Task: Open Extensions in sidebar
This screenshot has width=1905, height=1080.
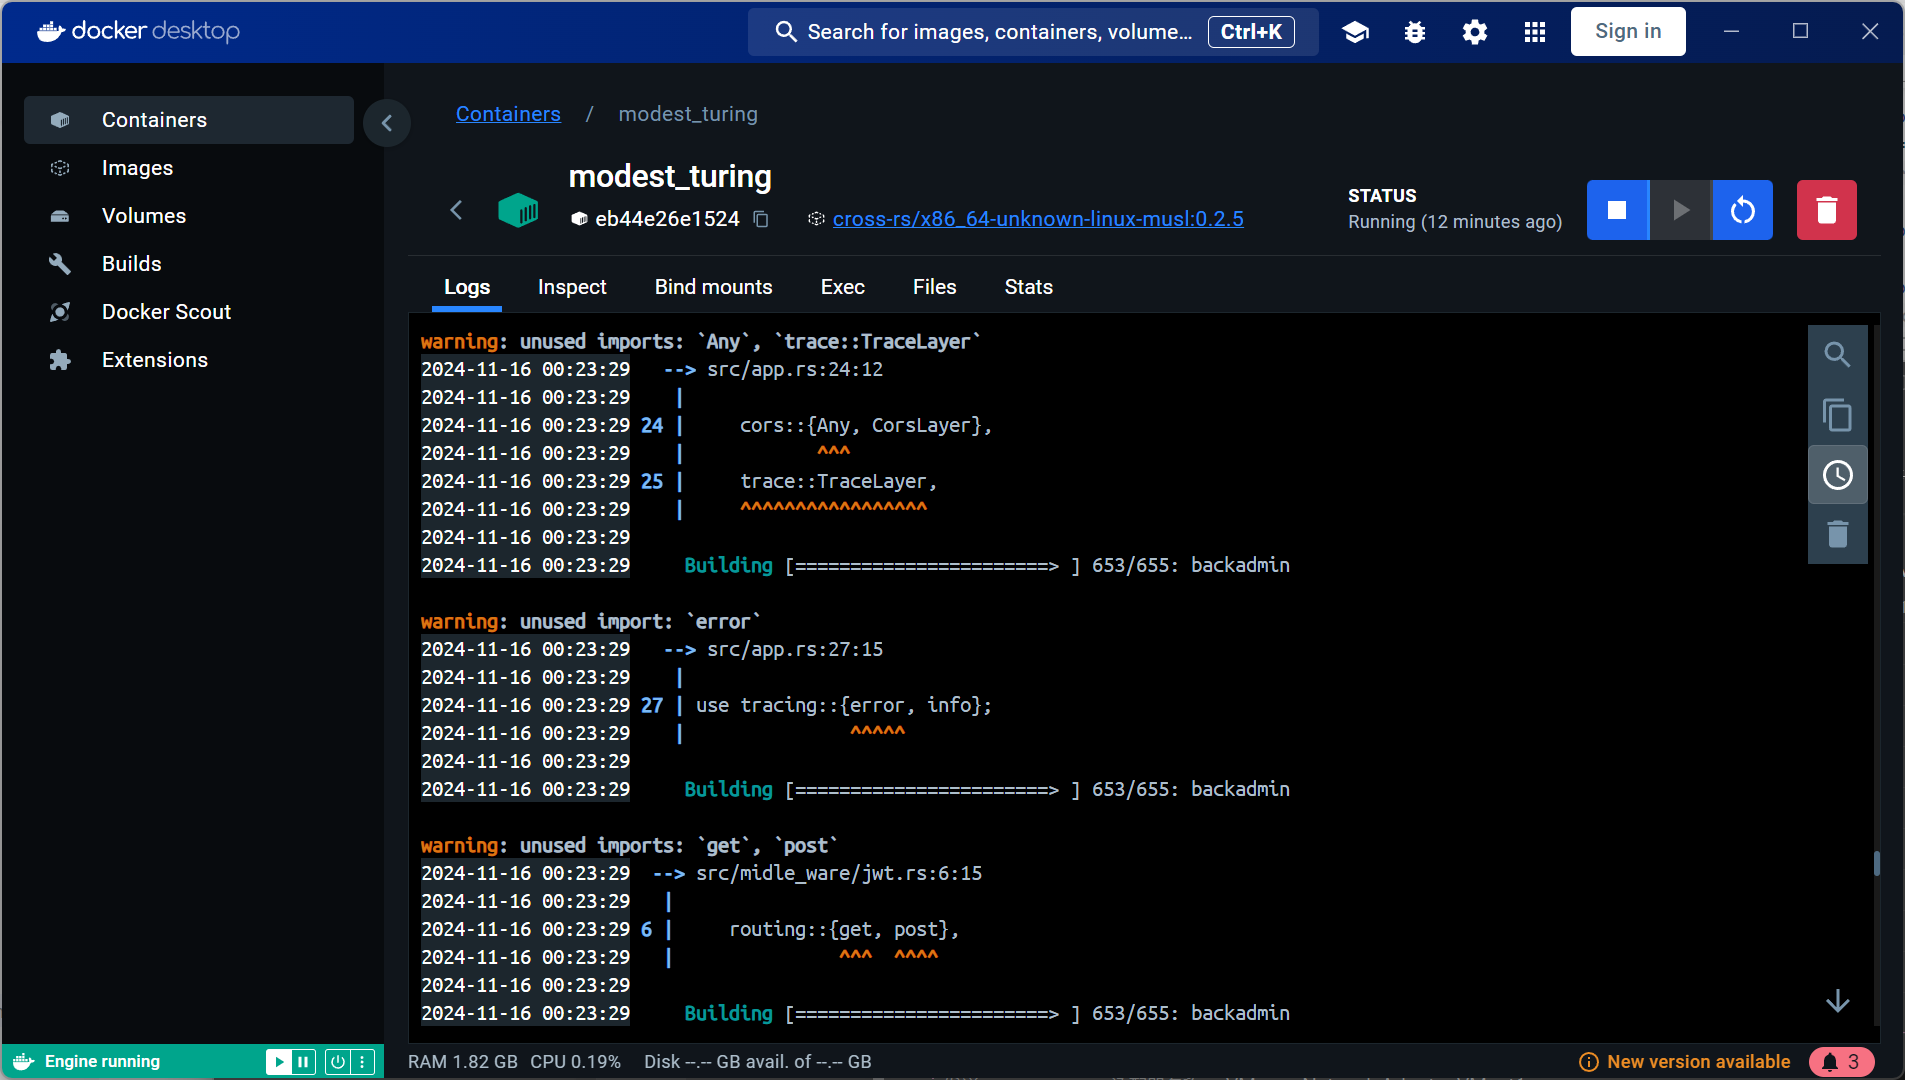Action: (189, 360)
